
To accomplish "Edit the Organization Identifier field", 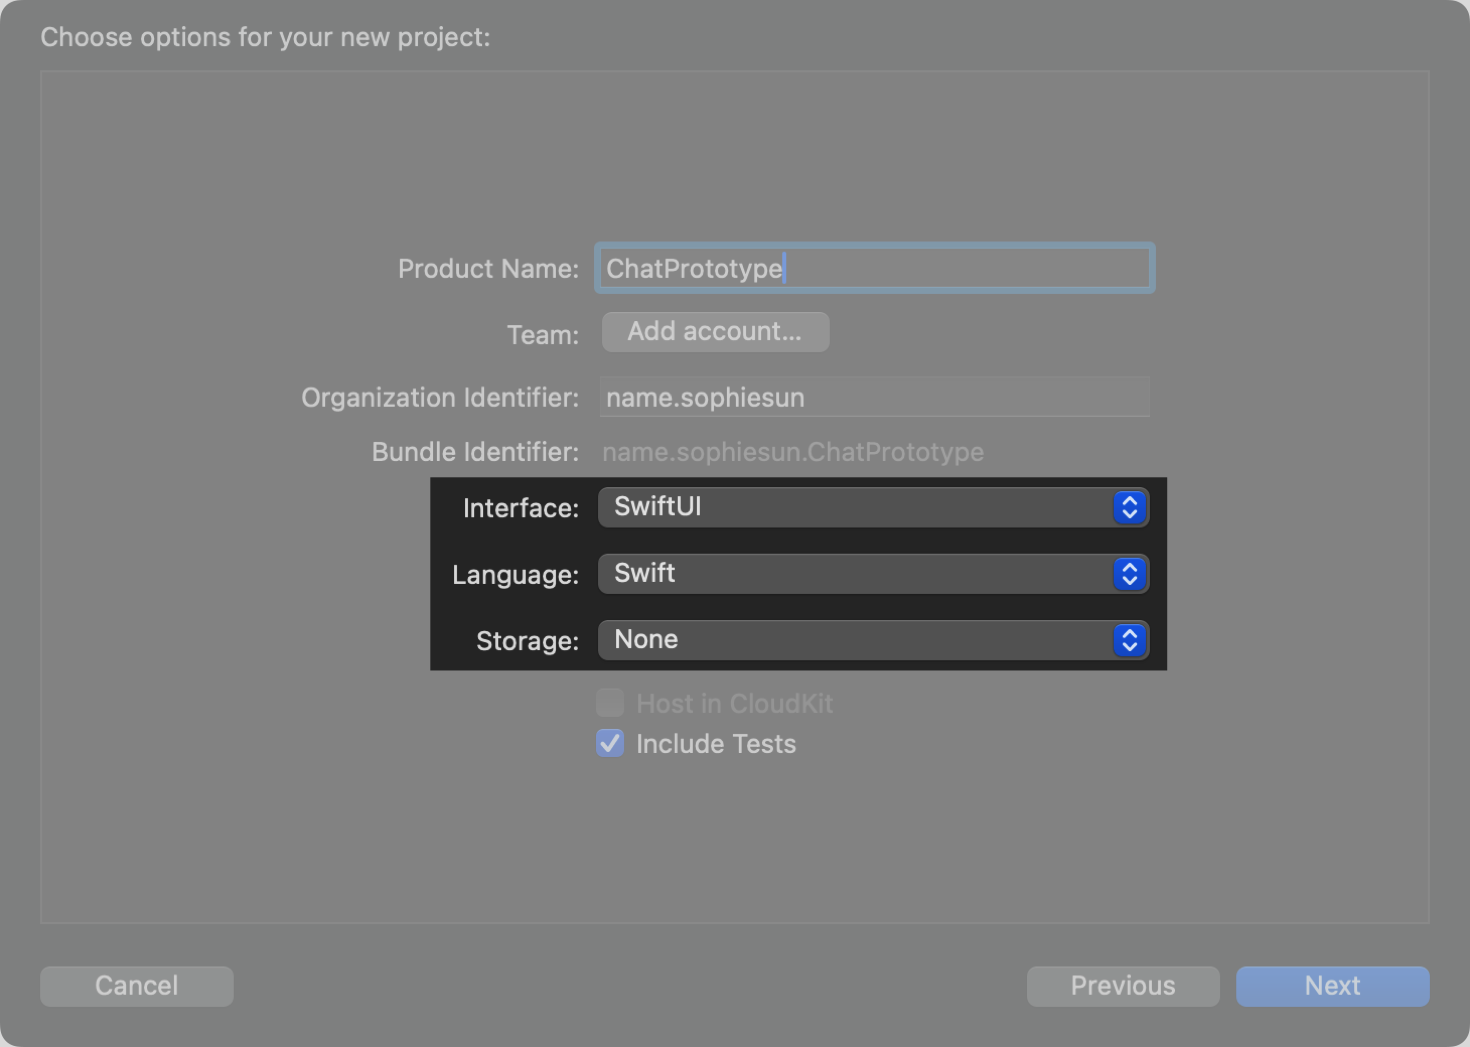I will [x=874, y=397].
